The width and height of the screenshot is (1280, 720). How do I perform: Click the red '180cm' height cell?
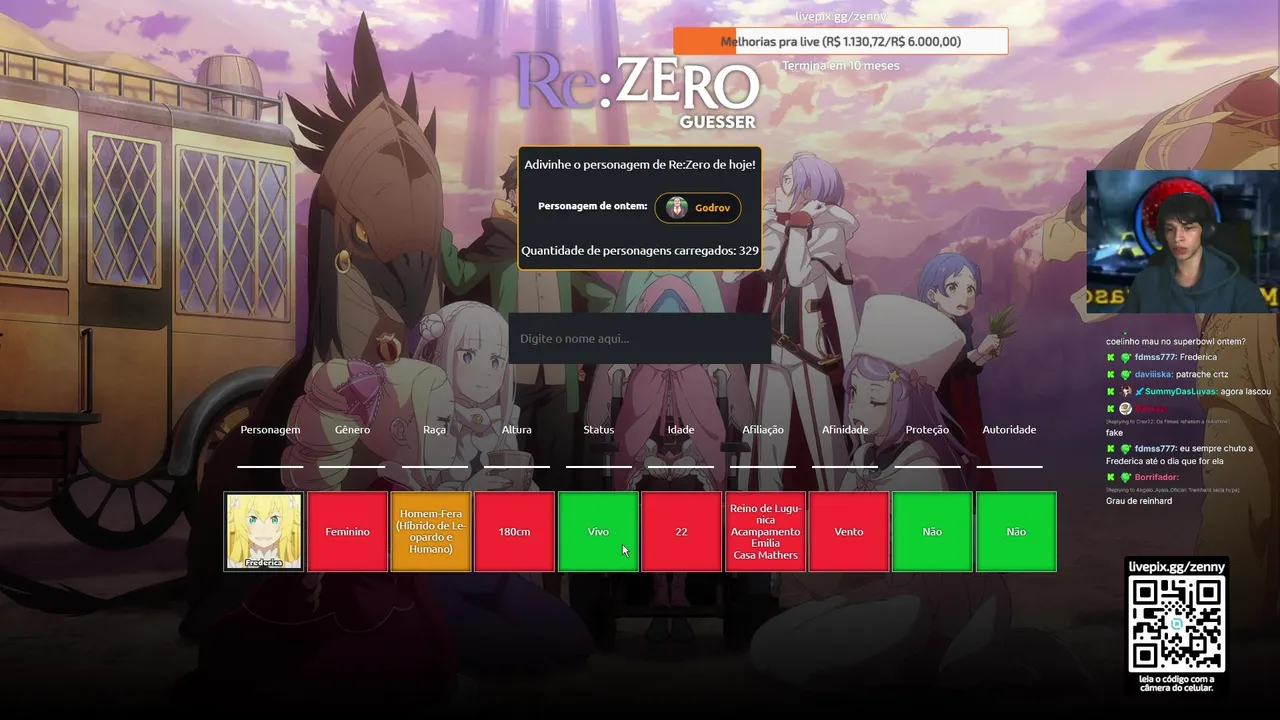pos(515,531)
